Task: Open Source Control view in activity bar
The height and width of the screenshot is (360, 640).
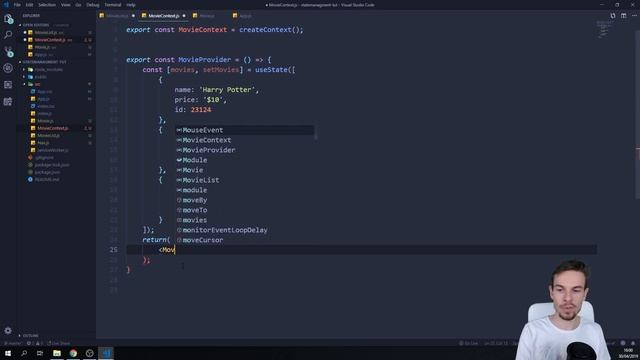Action: 8,51
